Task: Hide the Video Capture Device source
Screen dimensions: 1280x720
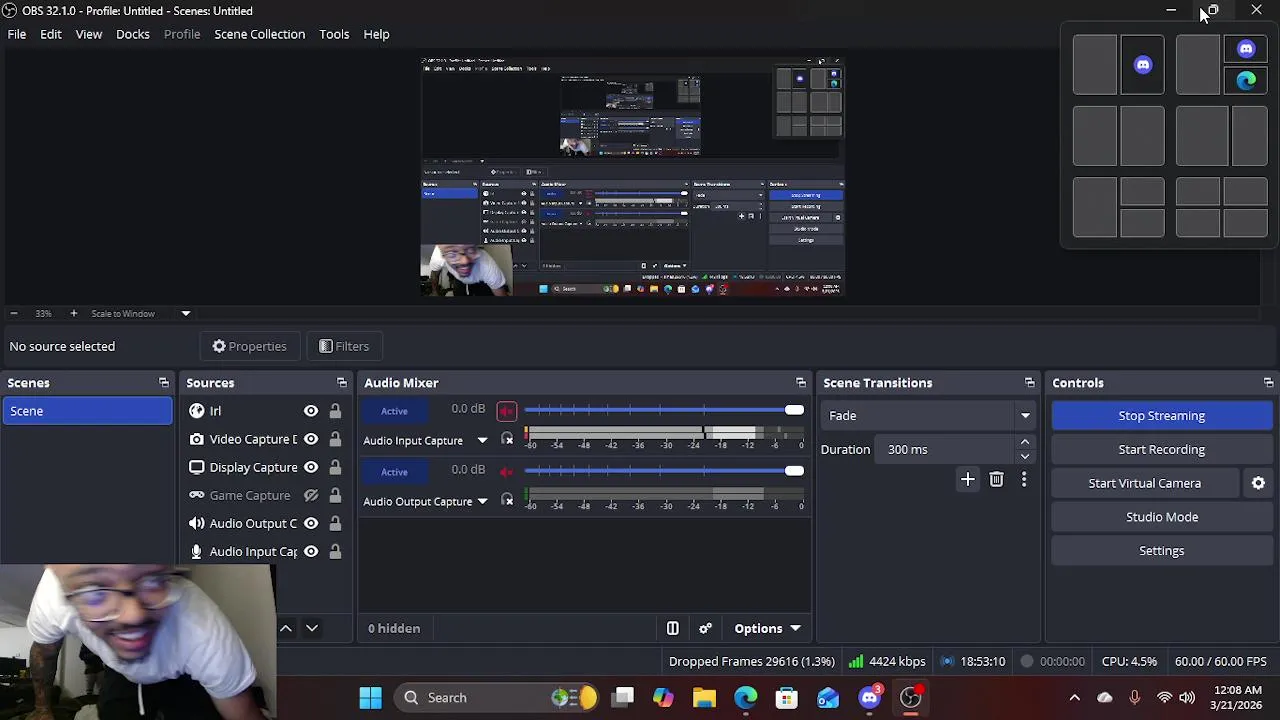Action: click(311, 439)
